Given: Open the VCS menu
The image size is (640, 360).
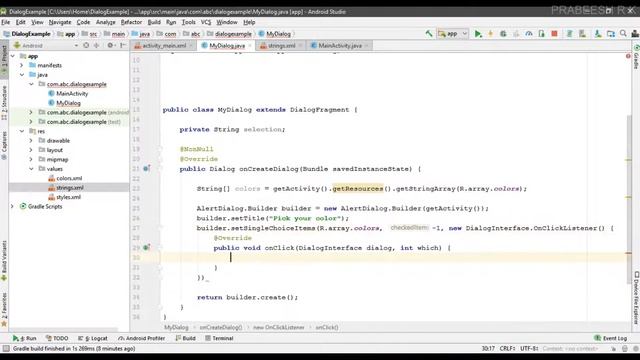Looking at the screenshot, I should (206, 22).
